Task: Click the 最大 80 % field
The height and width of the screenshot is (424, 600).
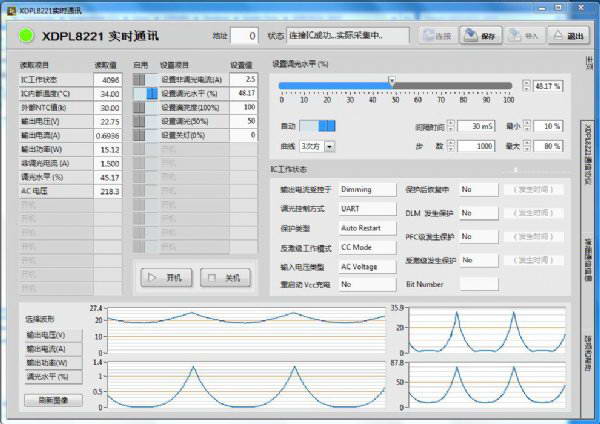Action: (548, 146)
